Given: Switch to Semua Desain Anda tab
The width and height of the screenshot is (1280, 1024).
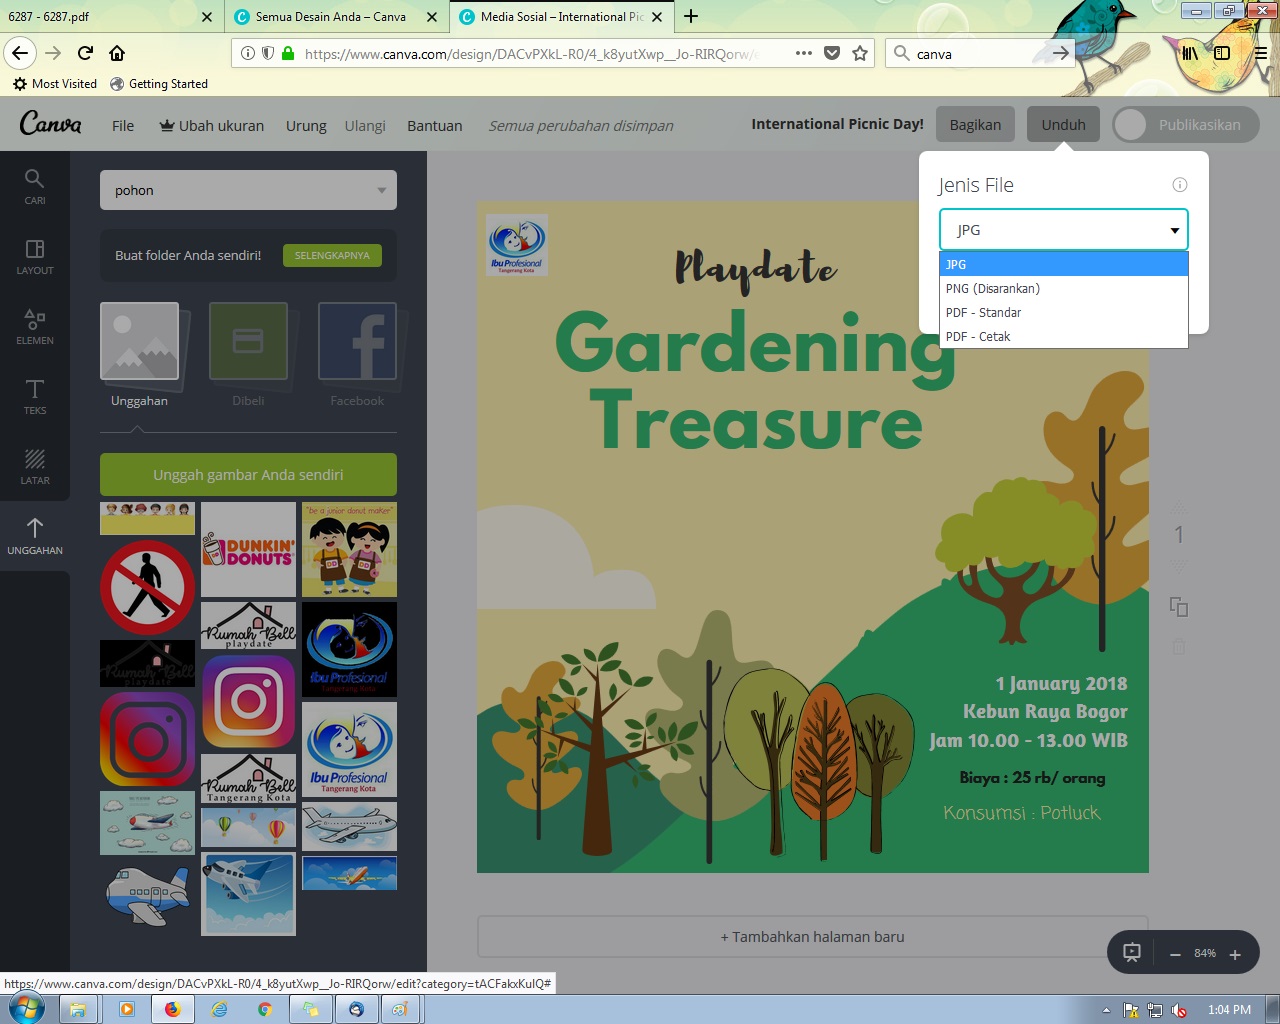Looking at the screenshot, I should 330,17.
